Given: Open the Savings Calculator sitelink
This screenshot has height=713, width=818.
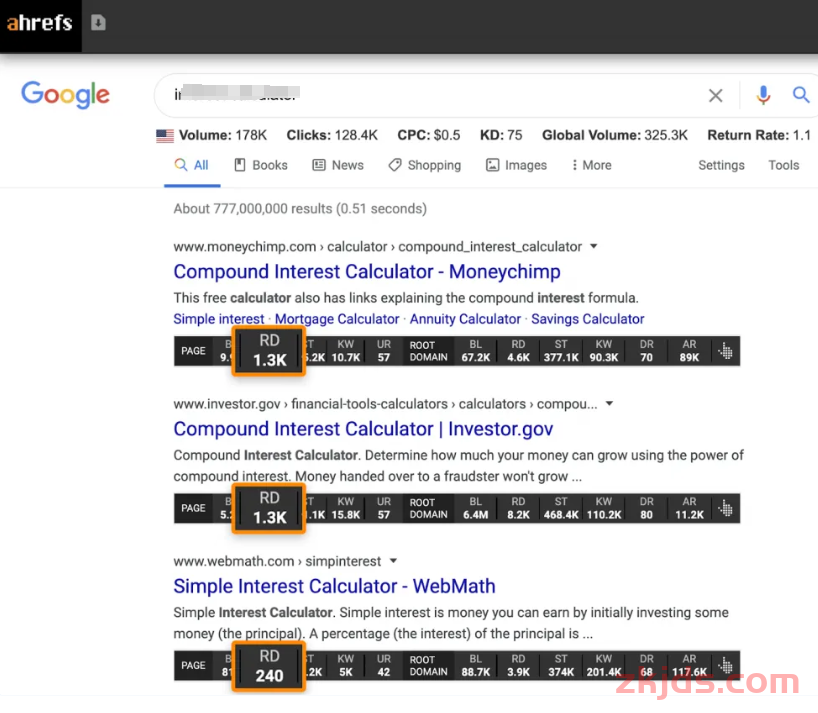Looking at the screenshot, I should pos(587,319).
